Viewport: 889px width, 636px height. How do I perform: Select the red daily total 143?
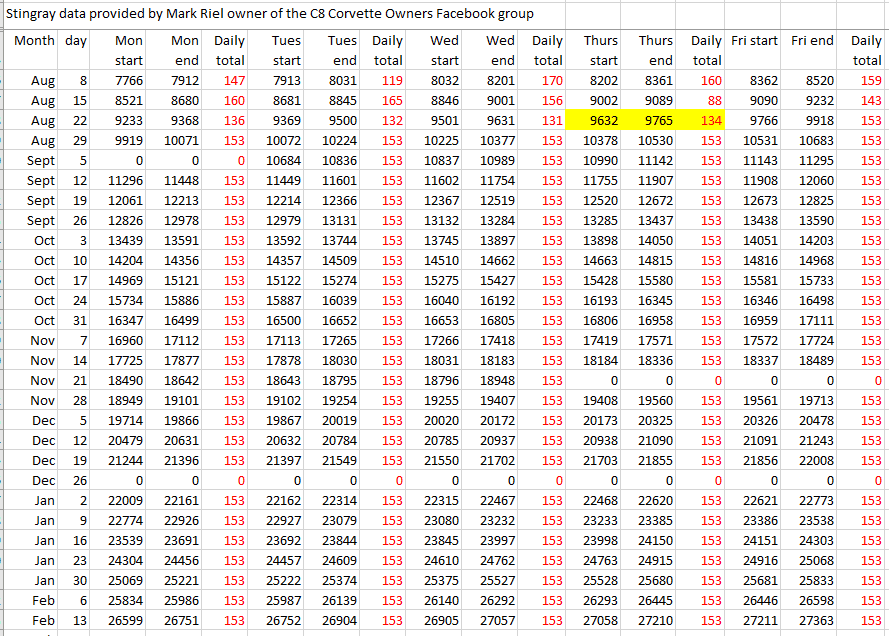coord(866,100)
